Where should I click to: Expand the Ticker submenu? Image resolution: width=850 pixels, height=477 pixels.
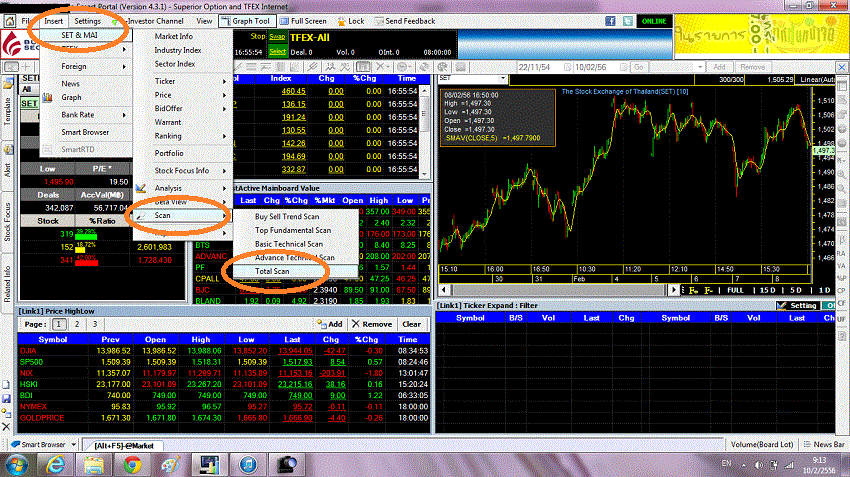pyautogui.click(x=183, y=81)
